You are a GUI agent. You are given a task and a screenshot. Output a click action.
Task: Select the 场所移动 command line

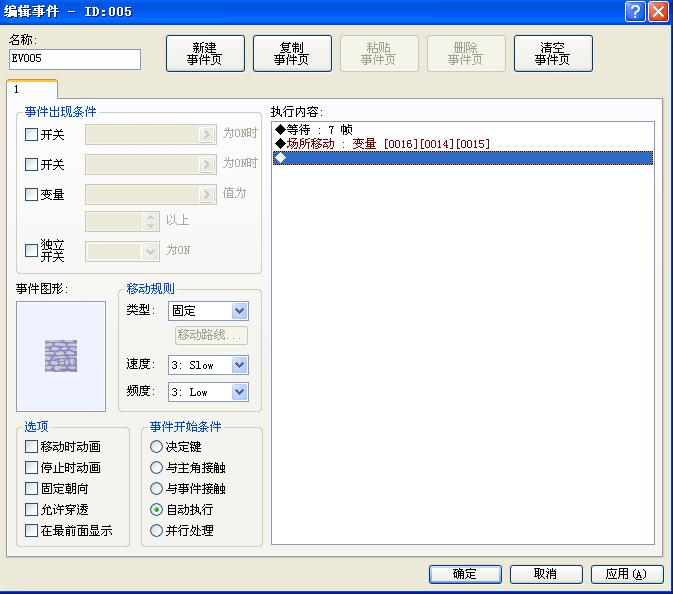click(463, 143)
